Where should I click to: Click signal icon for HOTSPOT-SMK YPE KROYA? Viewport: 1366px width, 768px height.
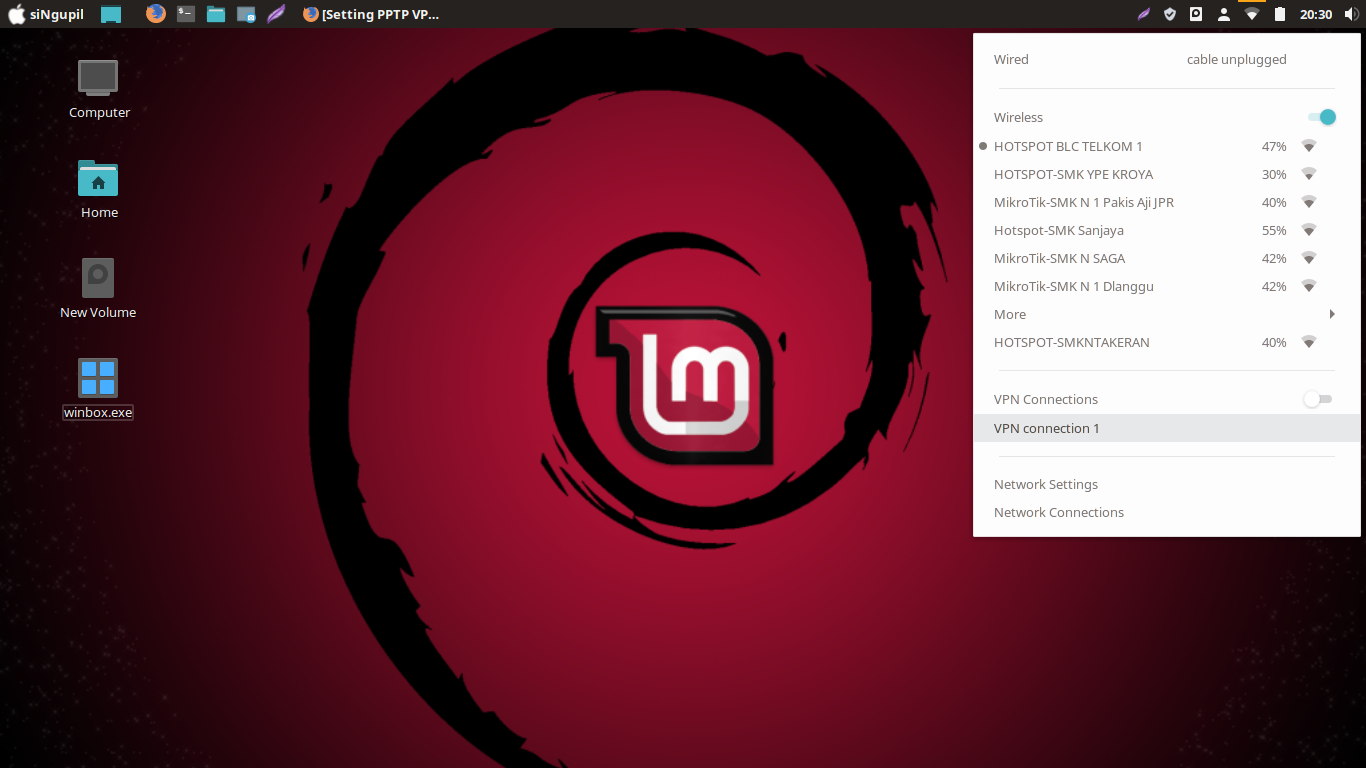(1308, 174)
